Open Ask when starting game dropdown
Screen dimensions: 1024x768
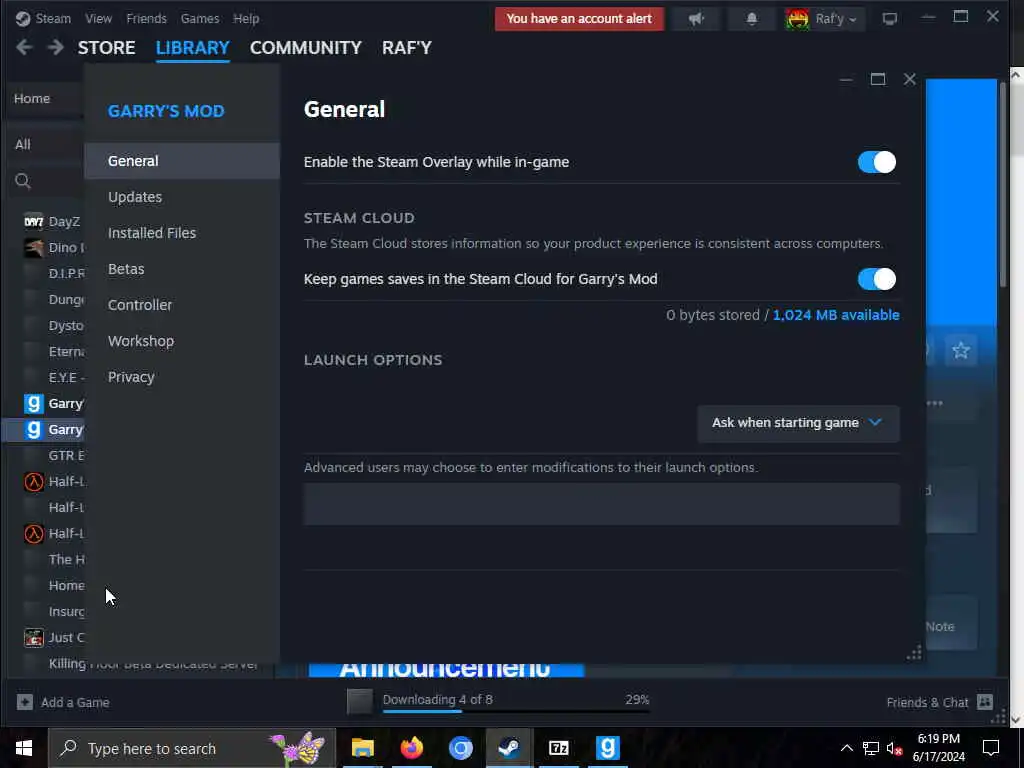click(x=798, y=423)
